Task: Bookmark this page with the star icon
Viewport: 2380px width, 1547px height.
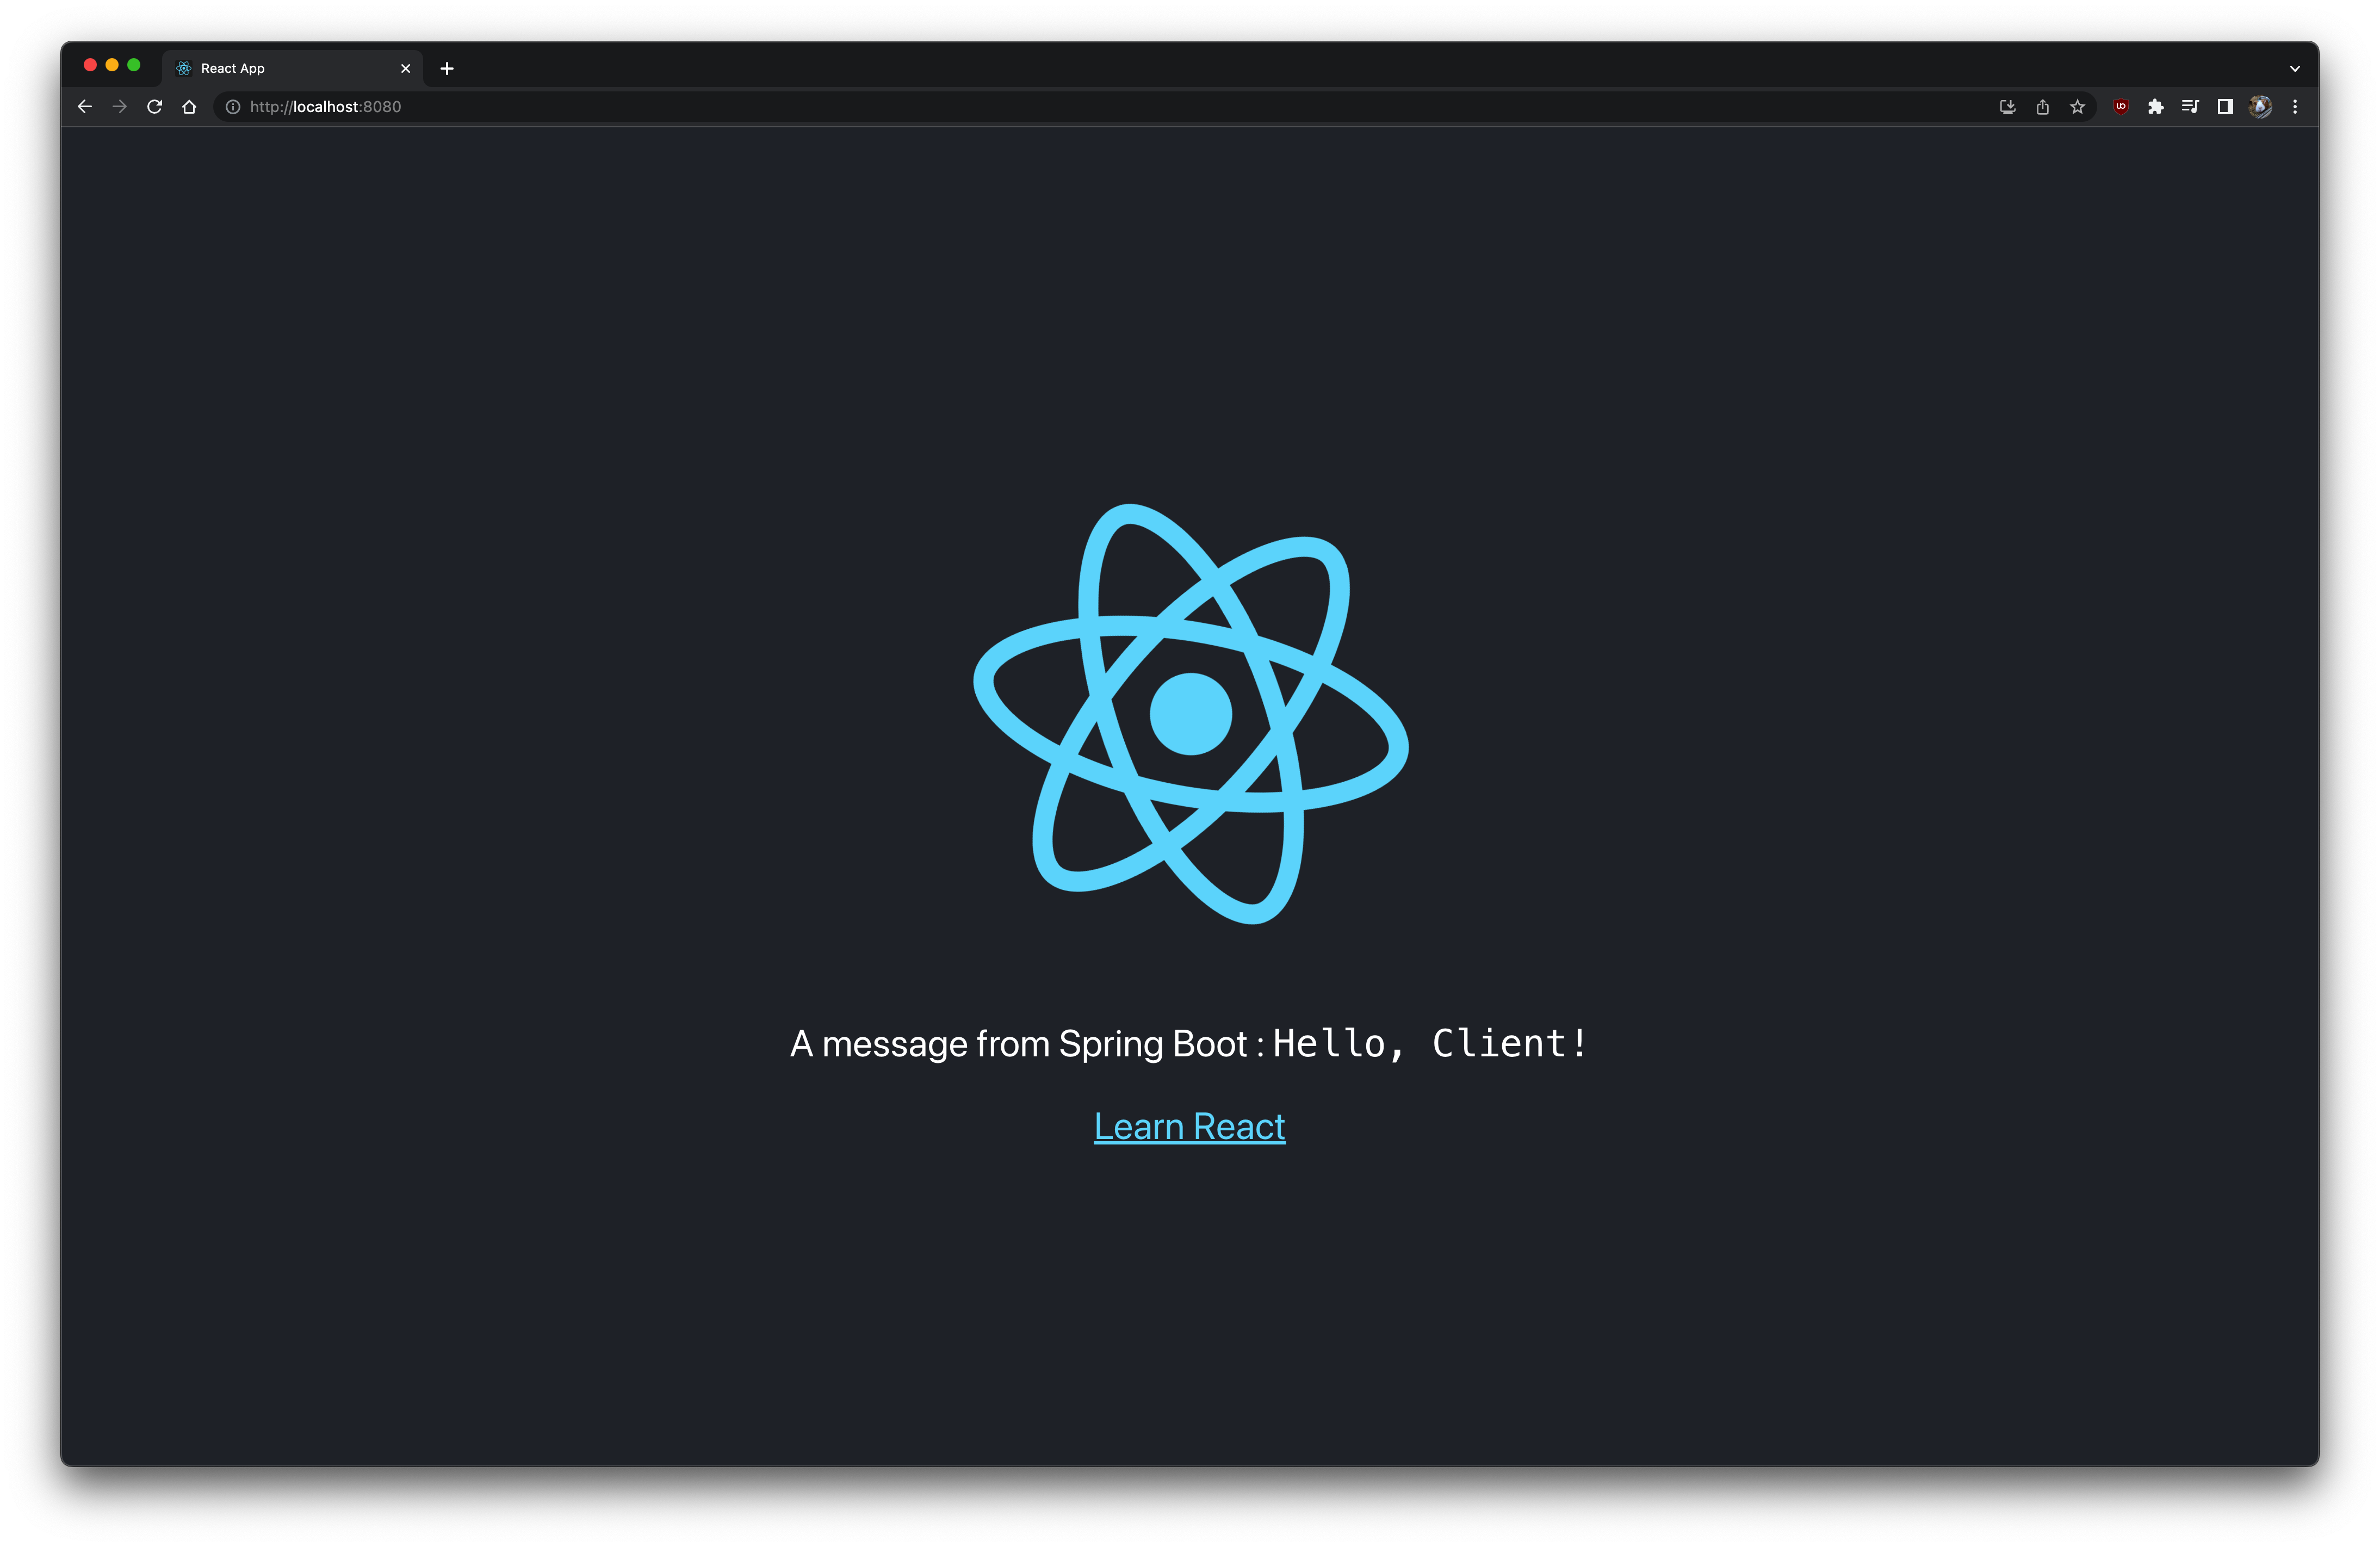Action: (x=2077, y=107)
